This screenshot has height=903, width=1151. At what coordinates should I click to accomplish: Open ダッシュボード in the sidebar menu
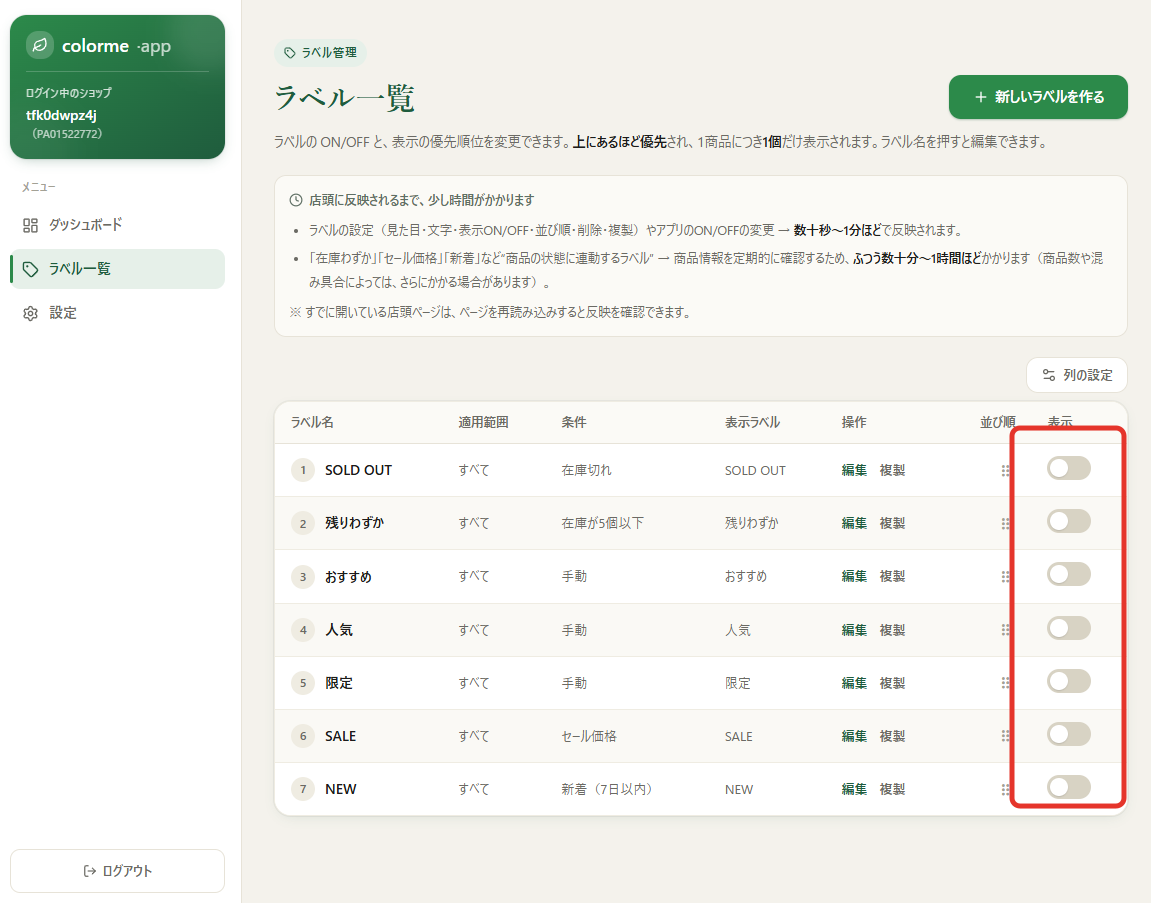(x=117, y=225)
